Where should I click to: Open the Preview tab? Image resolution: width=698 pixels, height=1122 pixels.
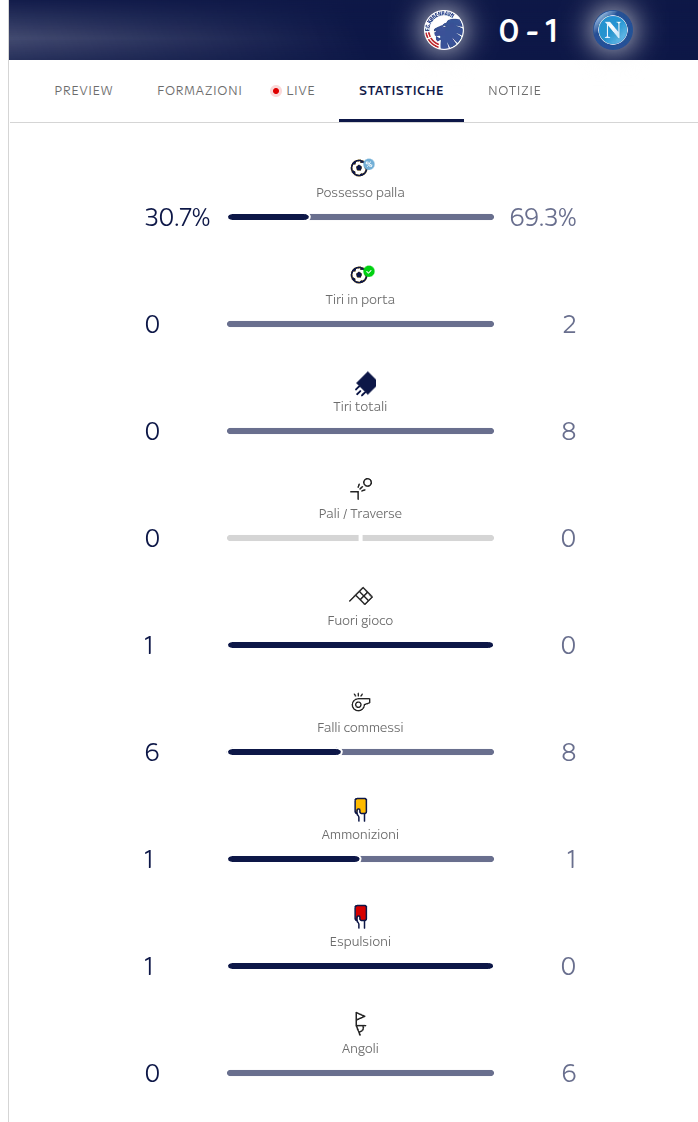pos(84,91)
